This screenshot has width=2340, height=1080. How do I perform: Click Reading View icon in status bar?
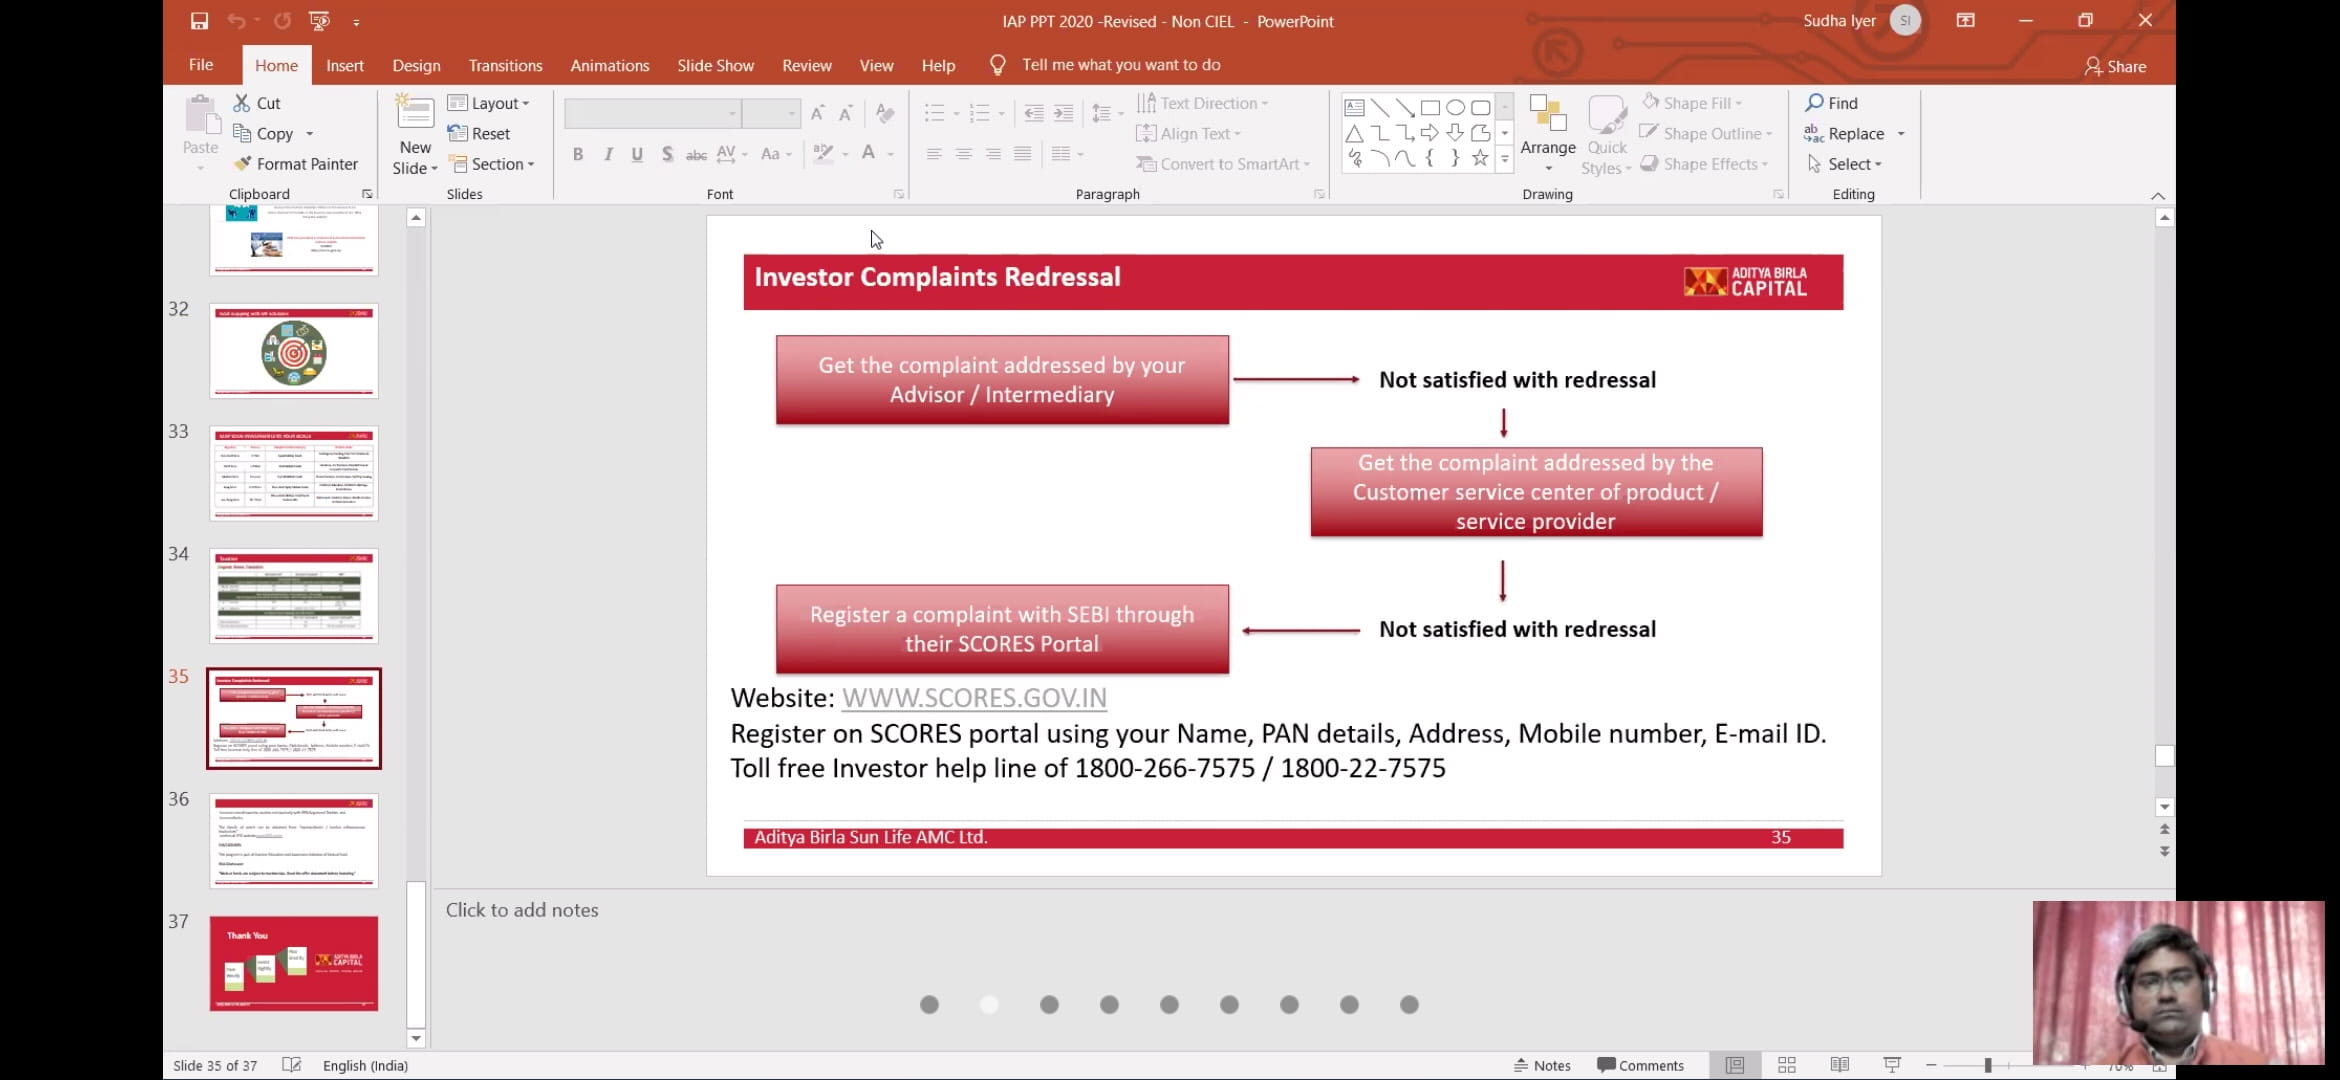(1839, 1065)
